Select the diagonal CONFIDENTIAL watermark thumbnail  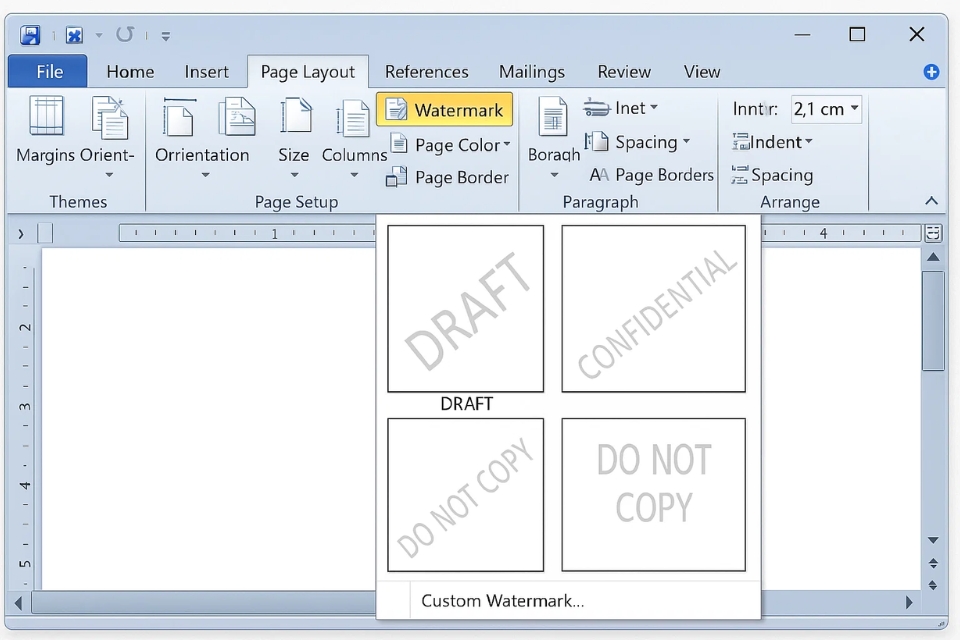point(653,308)
